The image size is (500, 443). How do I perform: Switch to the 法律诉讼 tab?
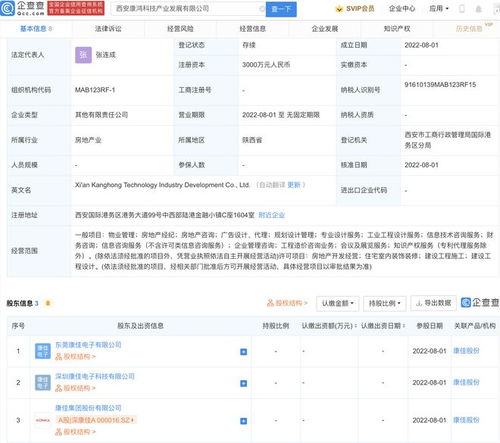click(108, 29)
